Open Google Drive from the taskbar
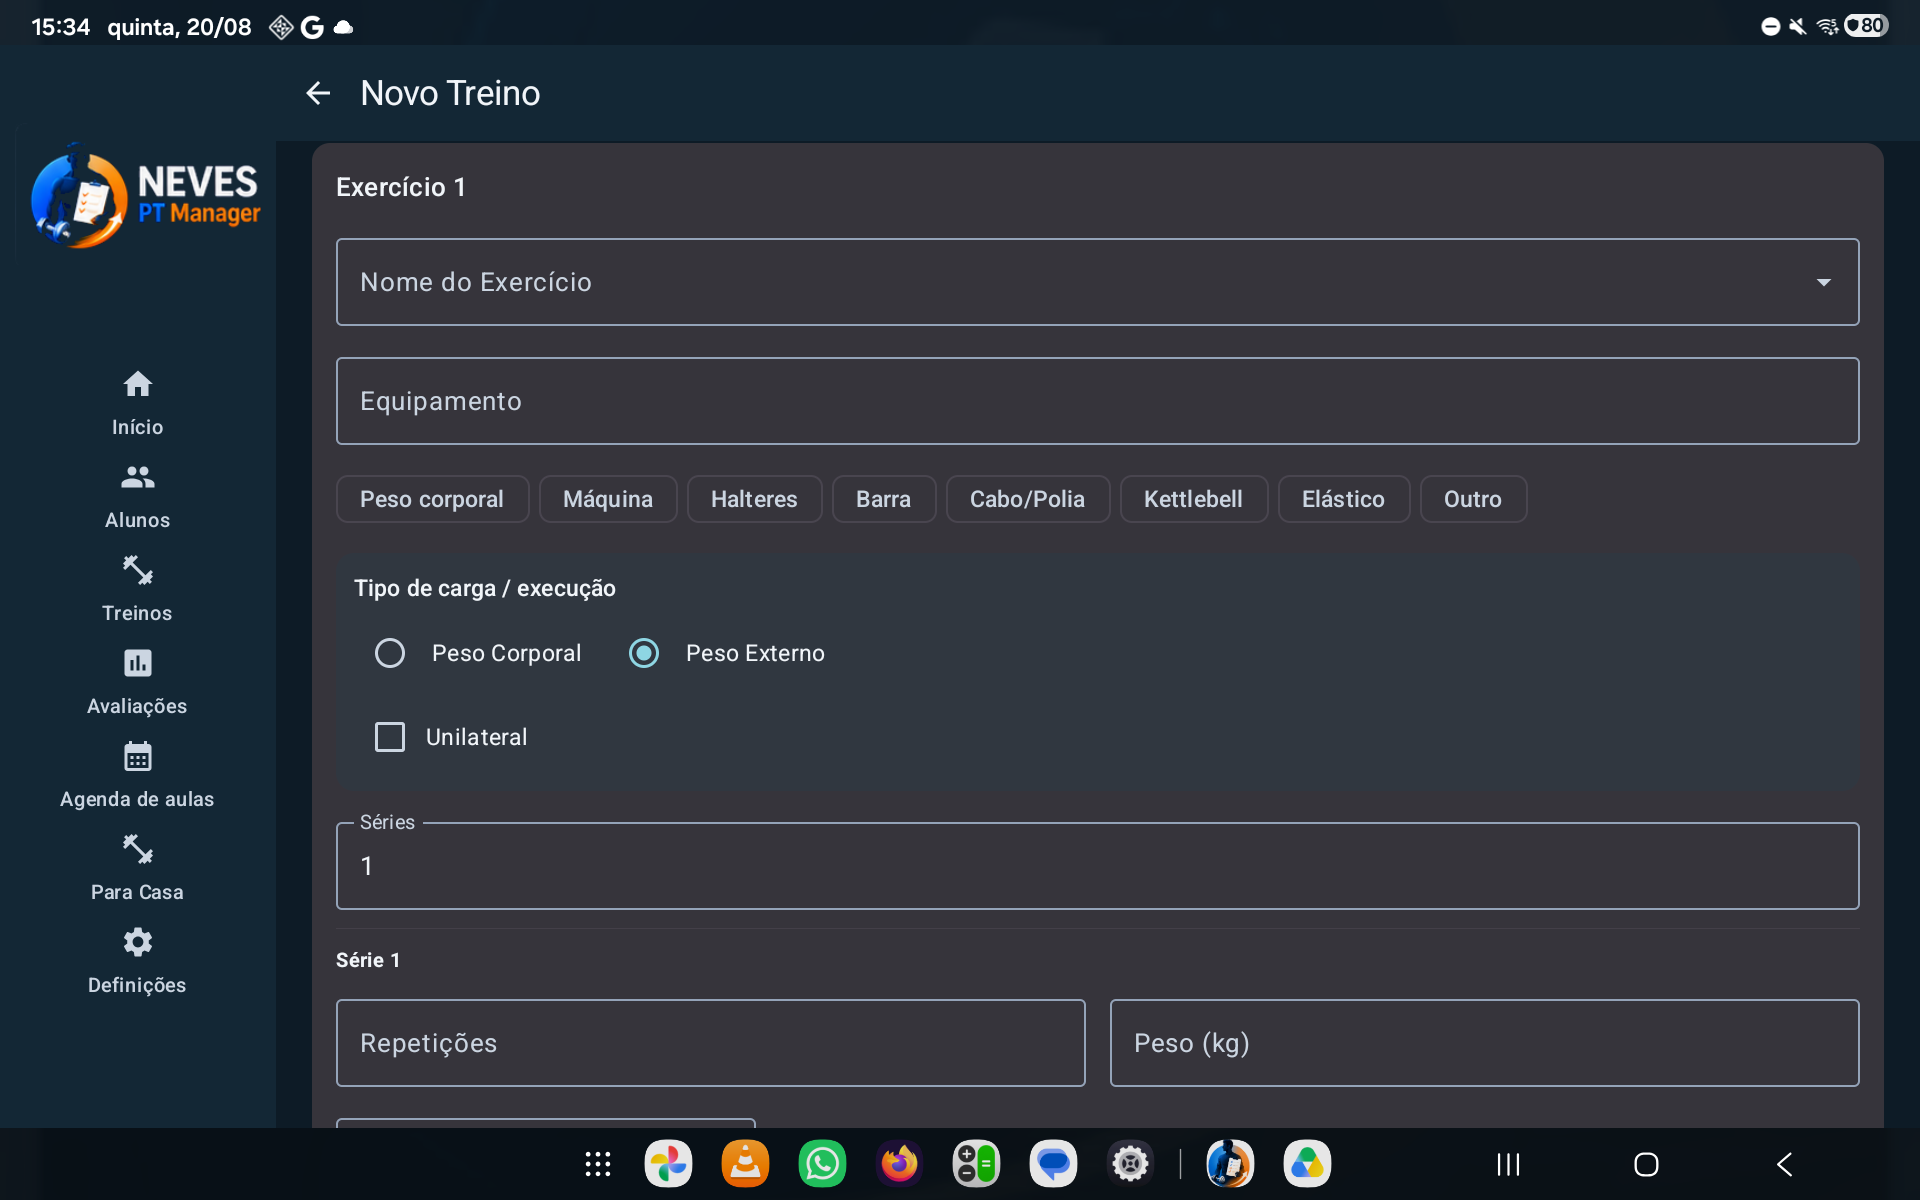 click(x=1307, y=1164)
